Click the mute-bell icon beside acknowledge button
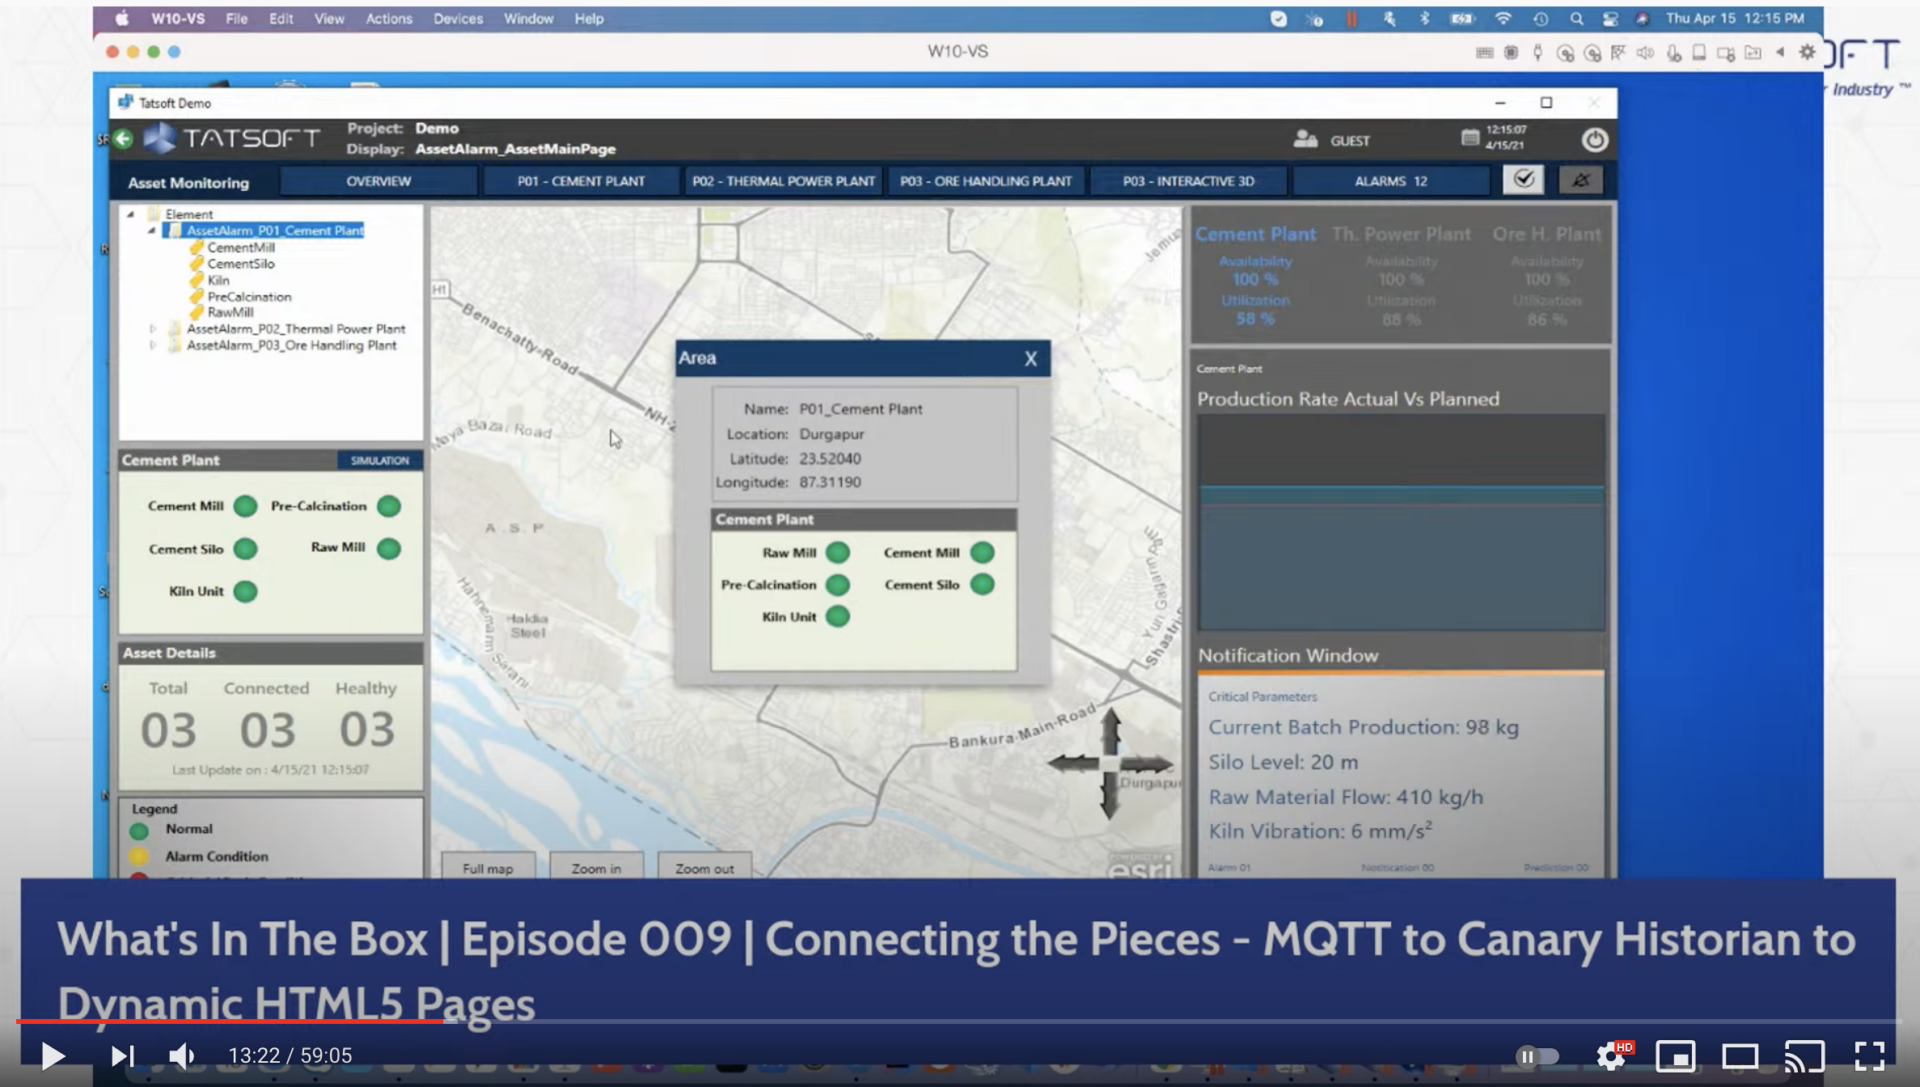 point(1580,180)
